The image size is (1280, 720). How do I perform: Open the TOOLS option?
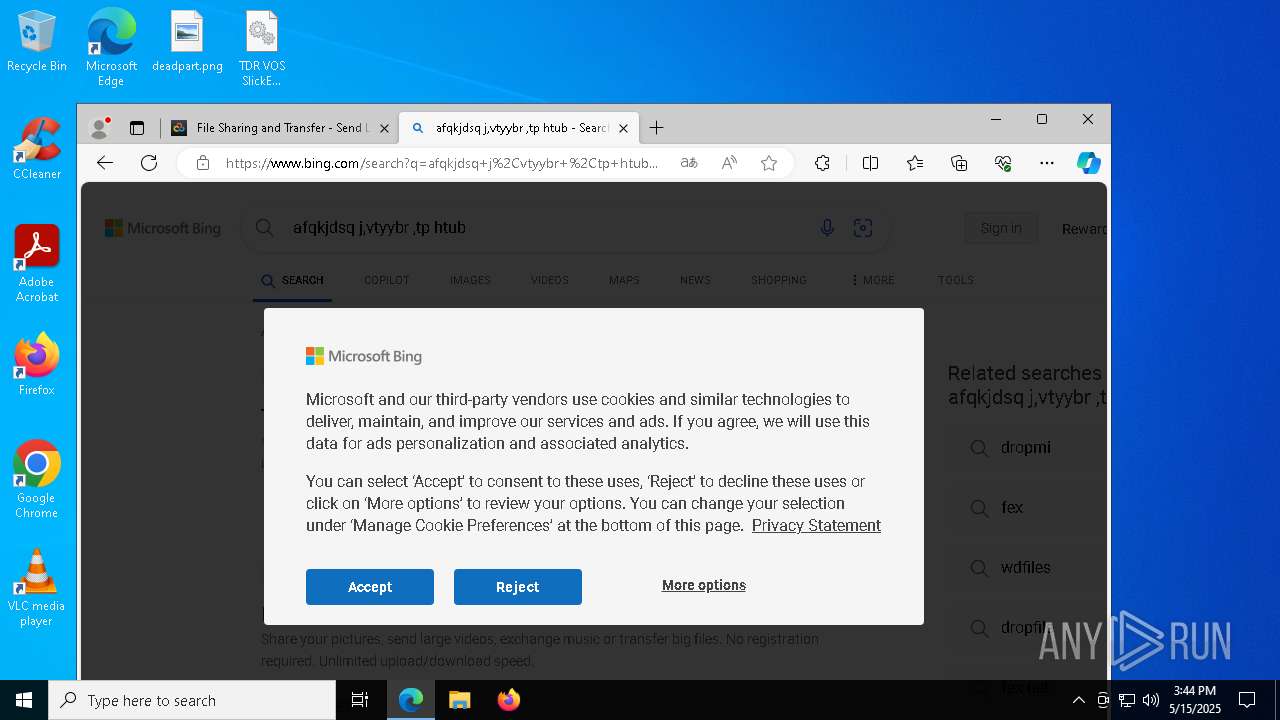956,281
